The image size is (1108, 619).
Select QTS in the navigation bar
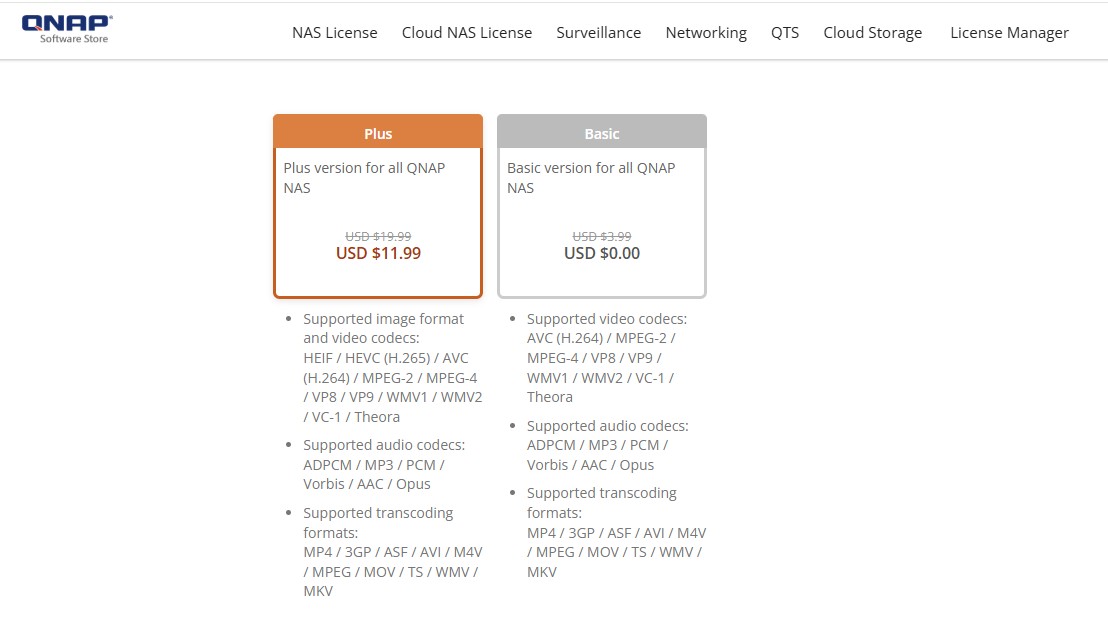(x=784, y=33)
